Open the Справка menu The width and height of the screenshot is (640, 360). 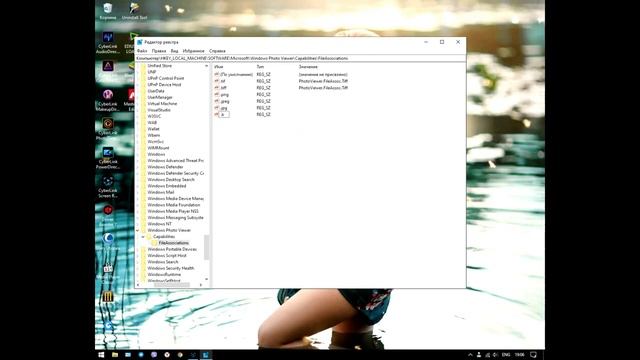(x=217, y=51)
